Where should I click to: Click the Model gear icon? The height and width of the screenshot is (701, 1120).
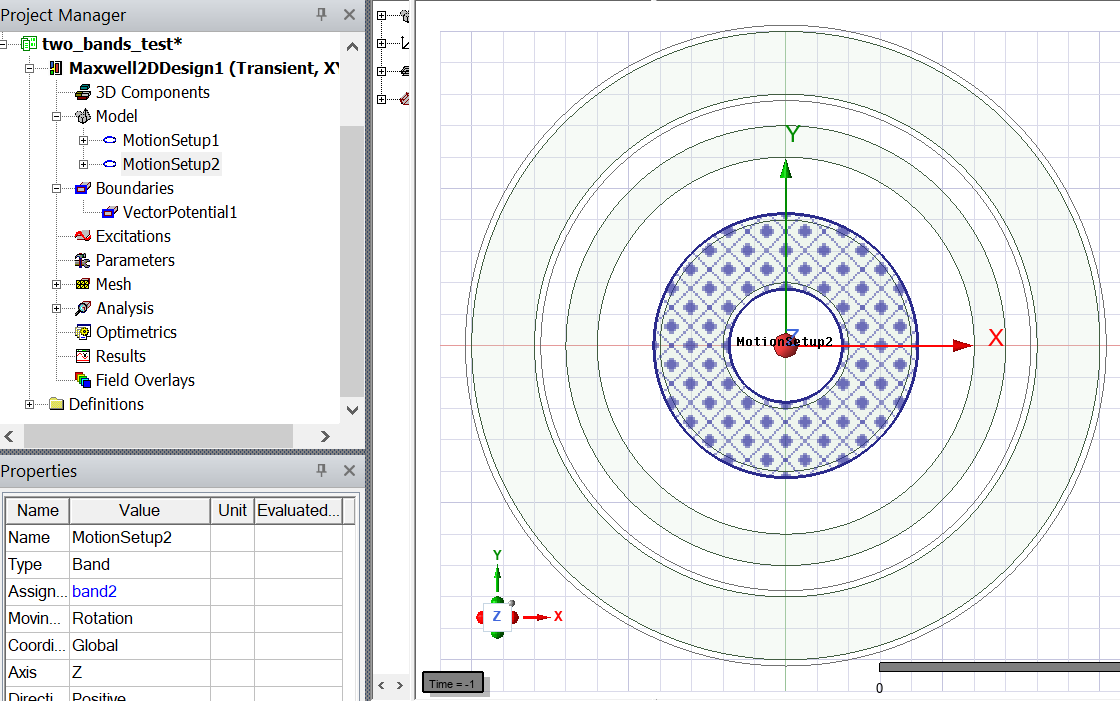click(x=83, y=116)
